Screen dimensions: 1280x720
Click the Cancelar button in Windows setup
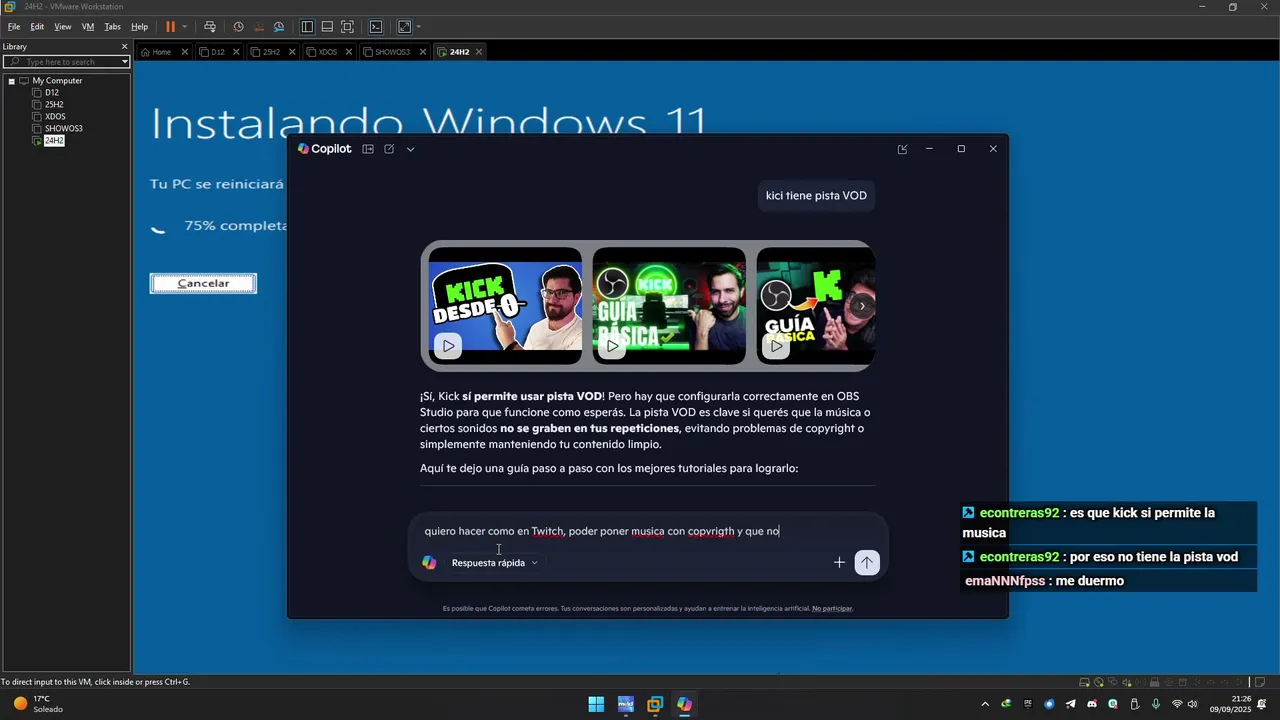203,283
